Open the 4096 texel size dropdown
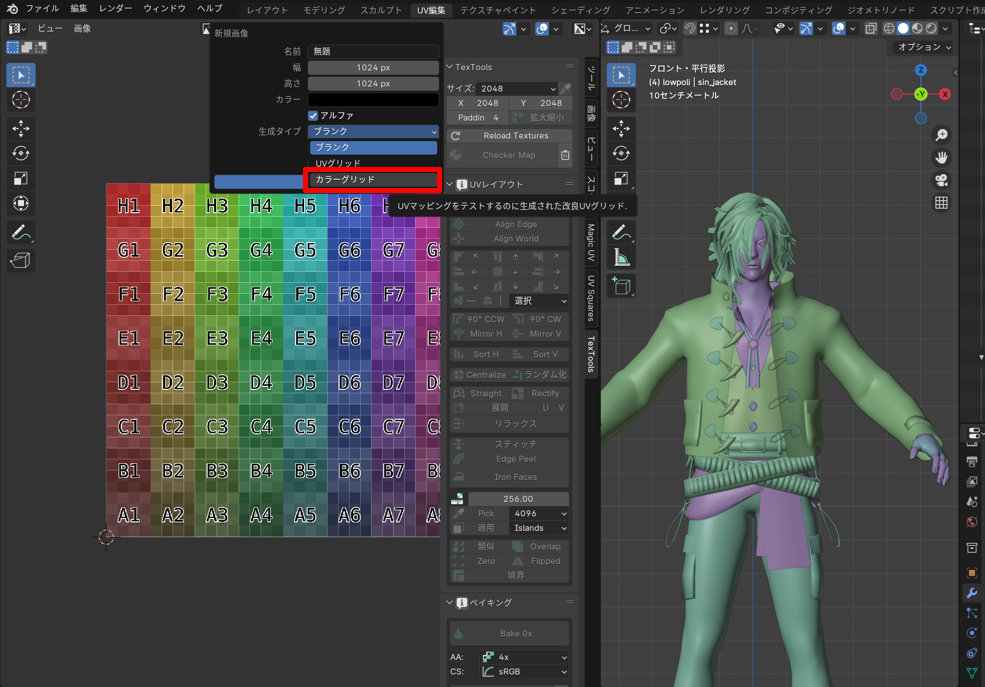The width and height of the screenshot is (985, 687). [540, 514]
